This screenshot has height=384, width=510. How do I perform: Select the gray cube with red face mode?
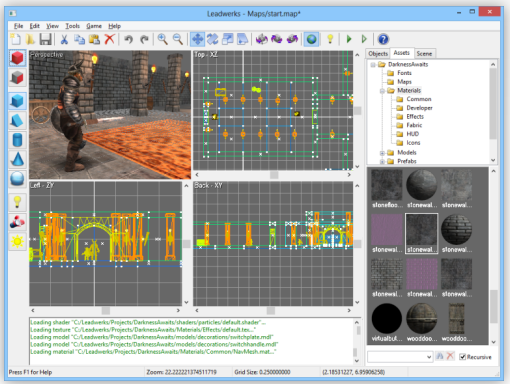(x=17, y=78)
